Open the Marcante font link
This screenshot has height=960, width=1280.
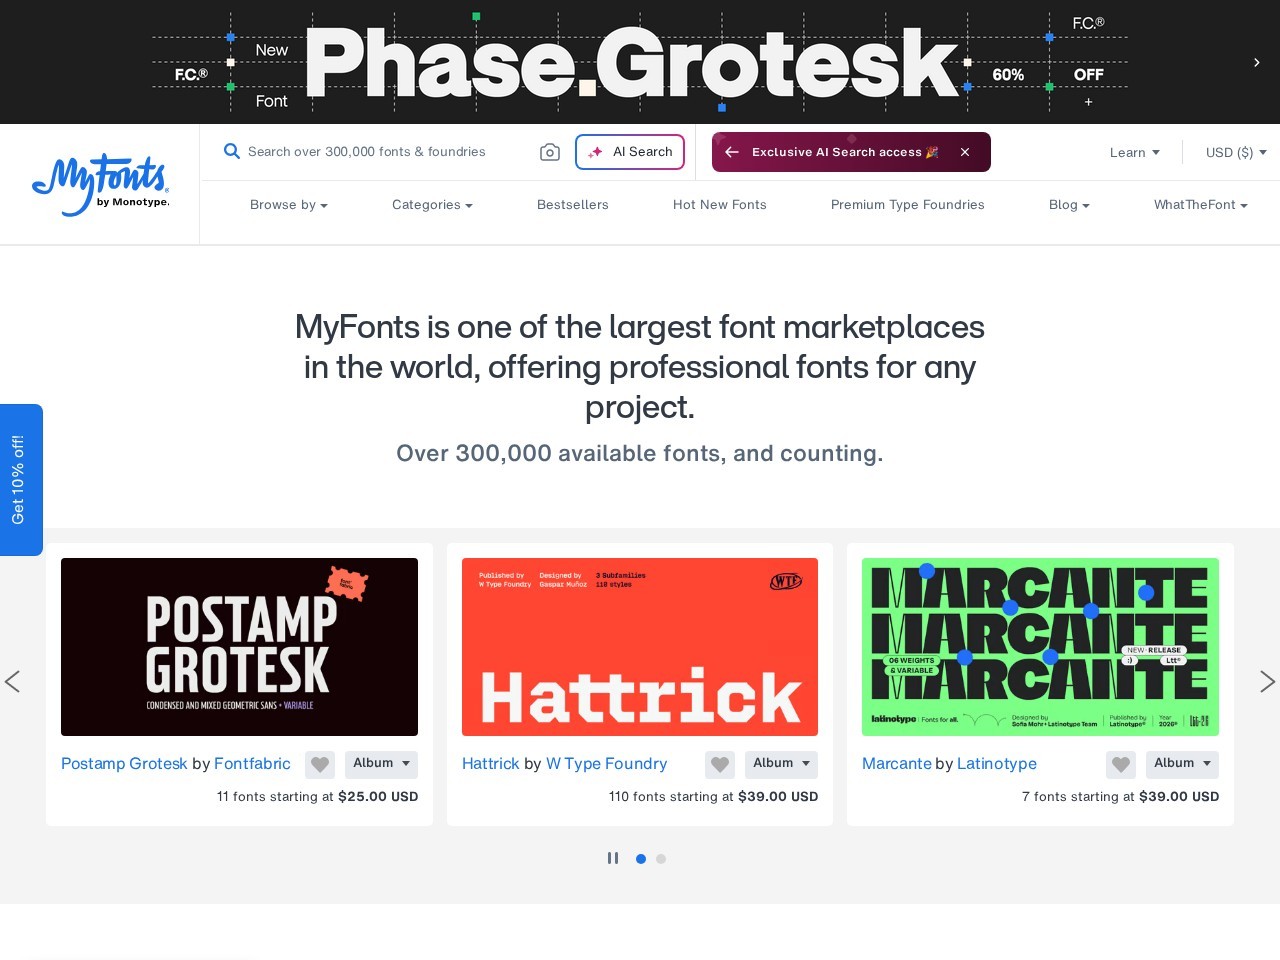(897, 764)
